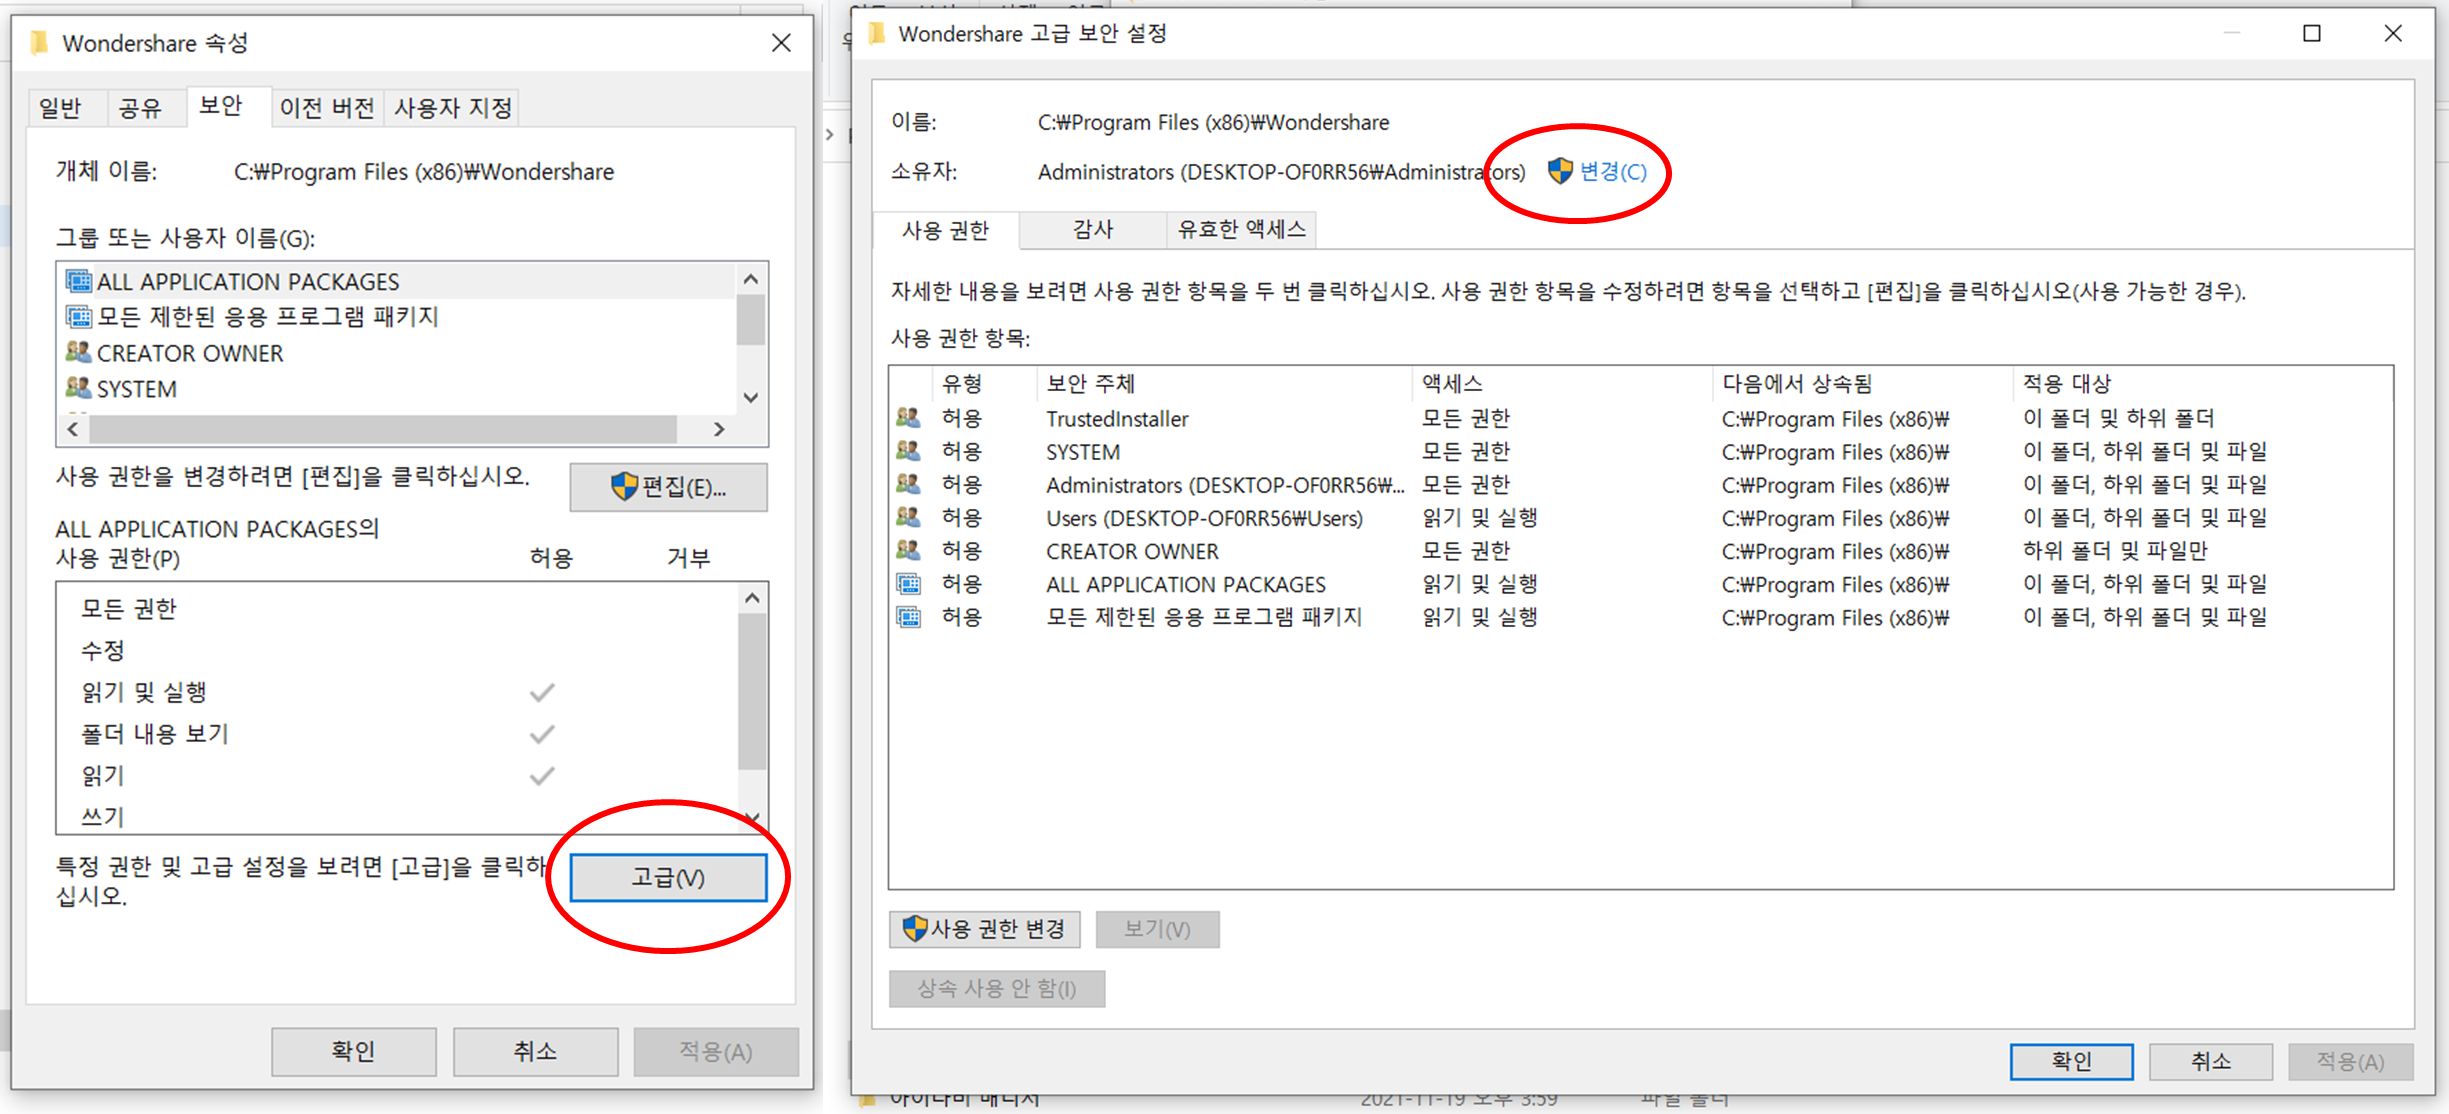2449x1114 pixels.
Task: Click the shield icon beside 변경(C)
Action: coord(1559,171)
